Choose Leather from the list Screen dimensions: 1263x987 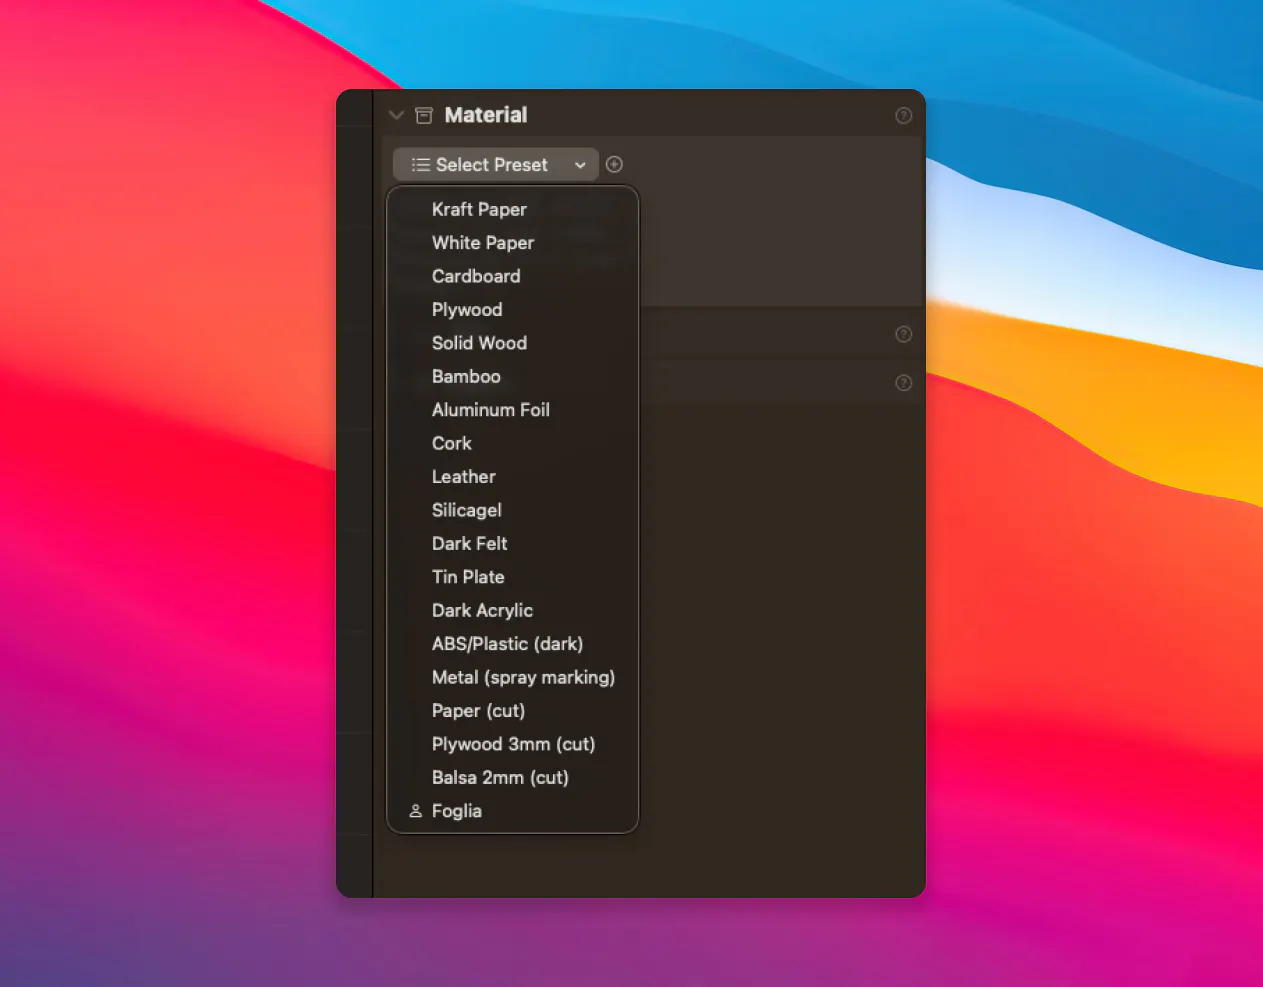(512, 477)
